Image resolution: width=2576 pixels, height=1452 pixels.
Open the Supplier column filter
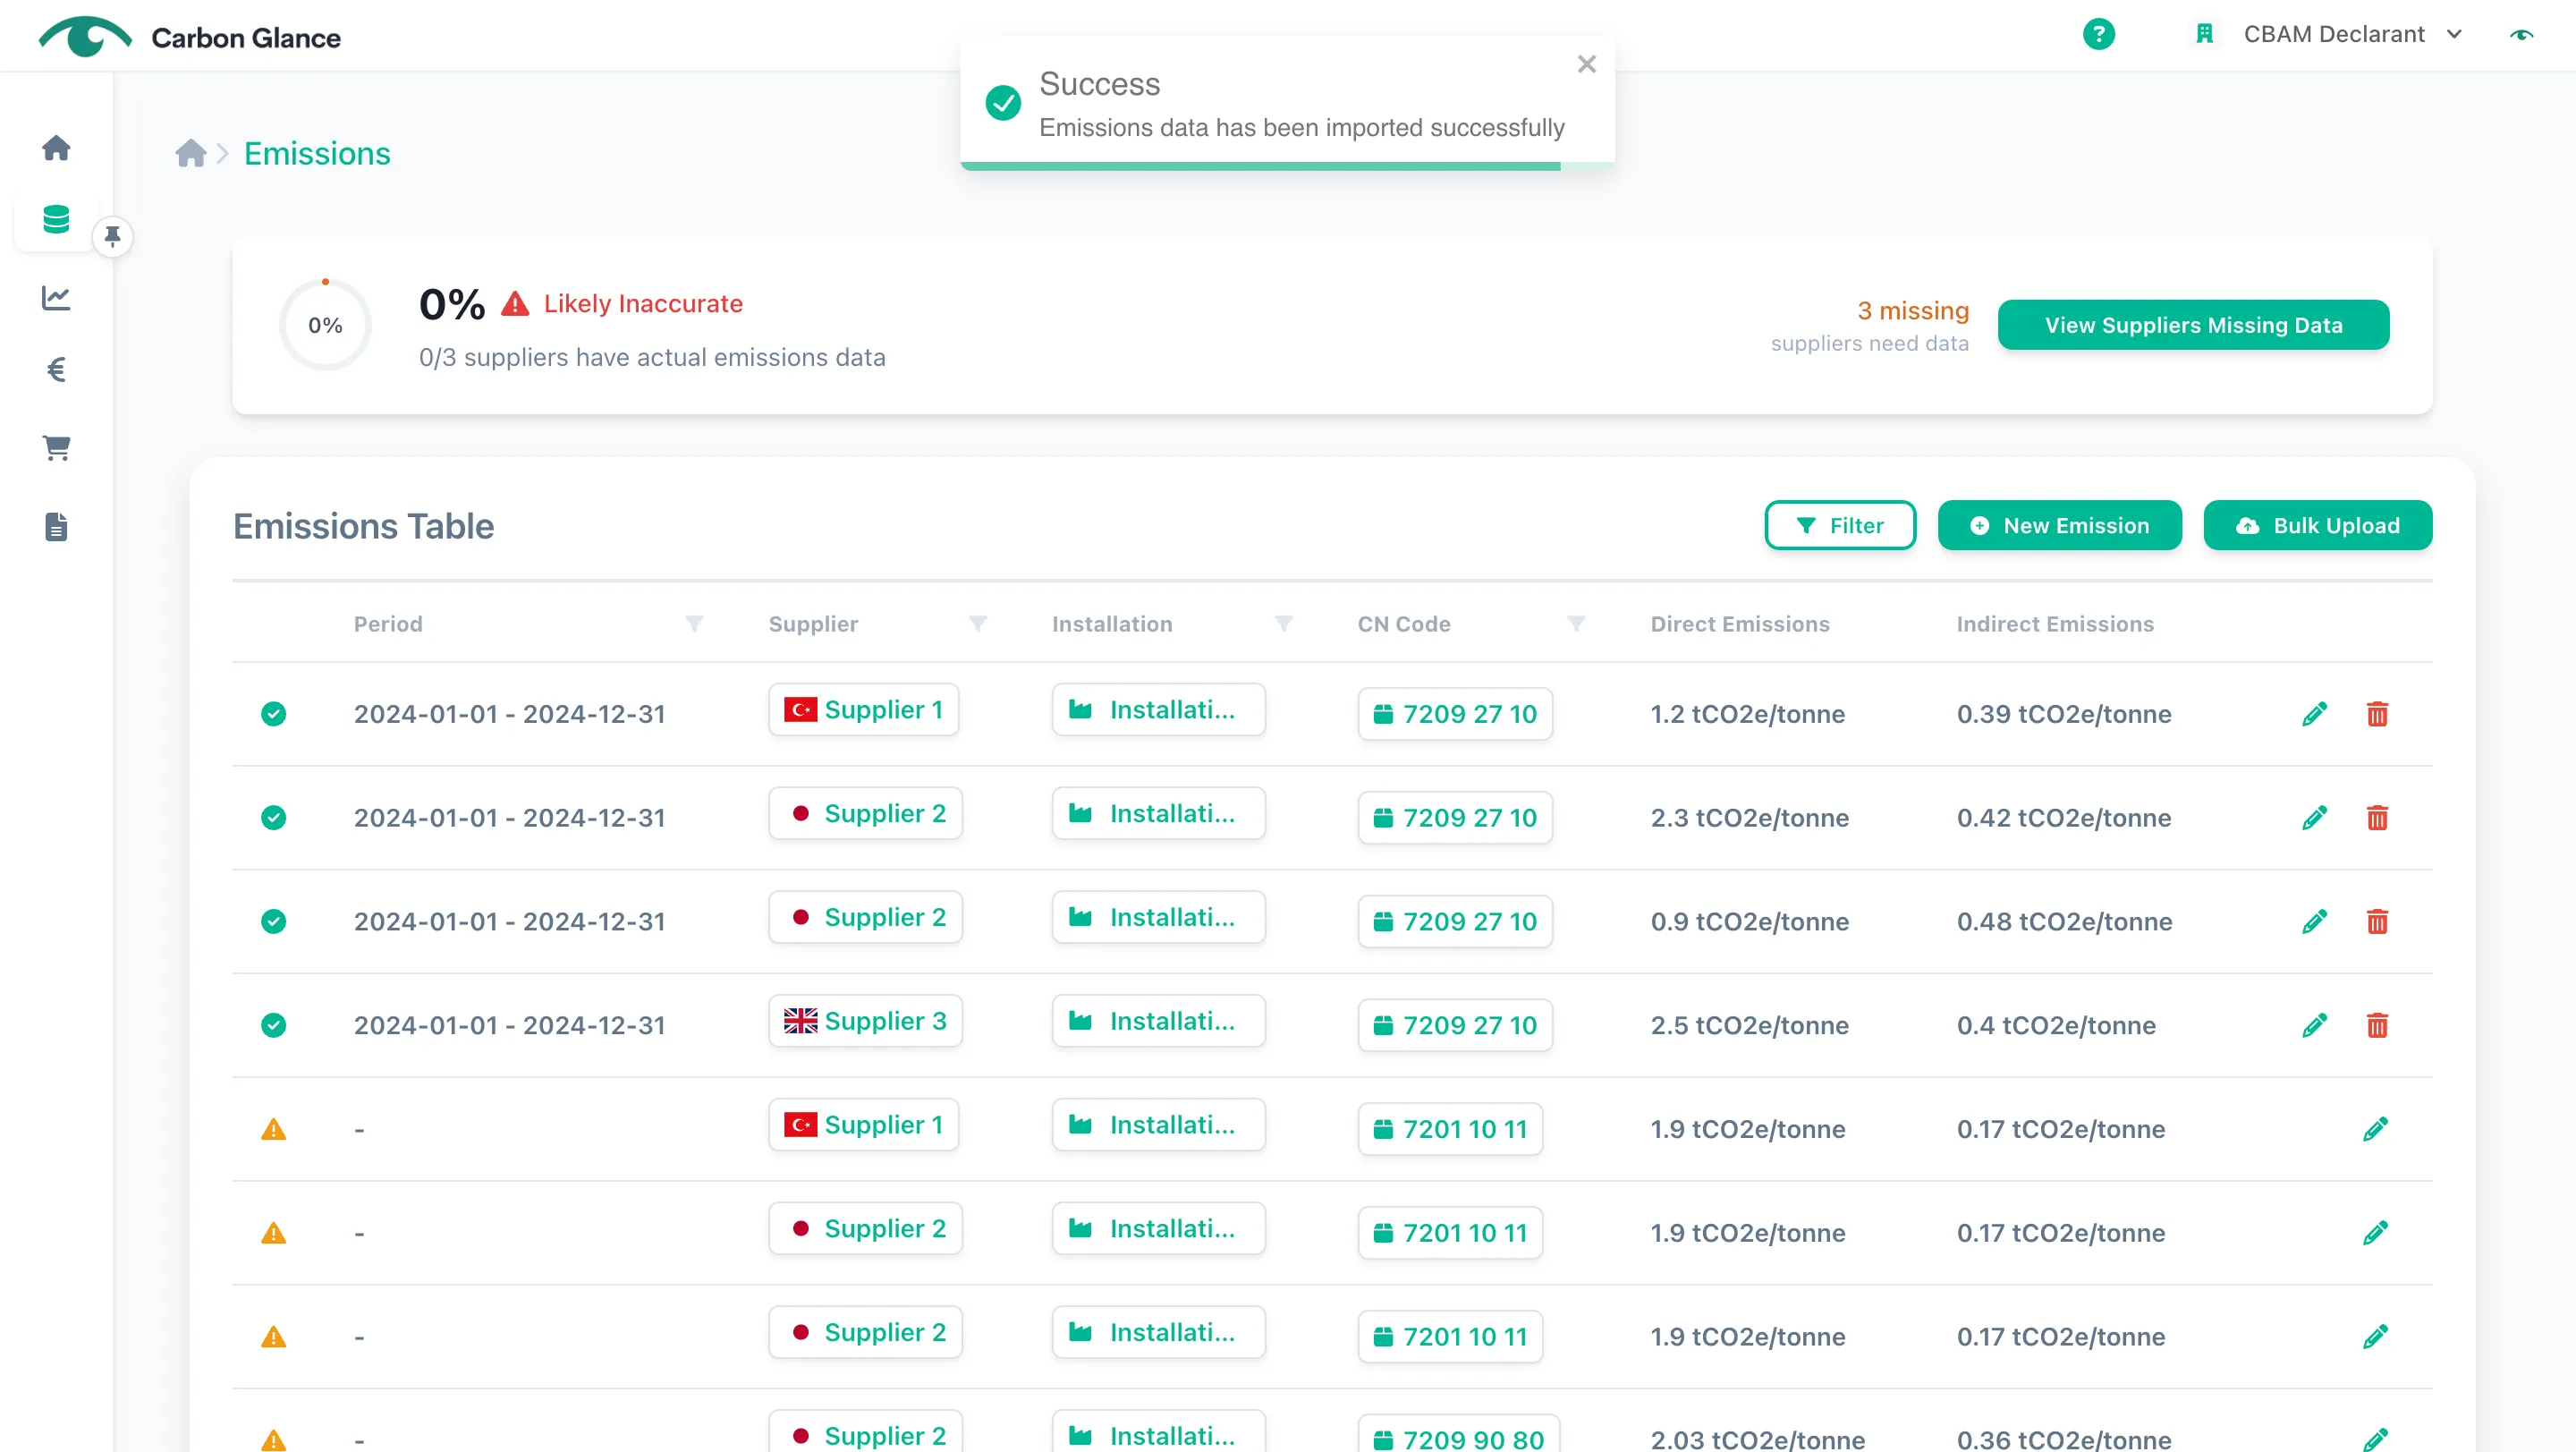click(978, 624)
